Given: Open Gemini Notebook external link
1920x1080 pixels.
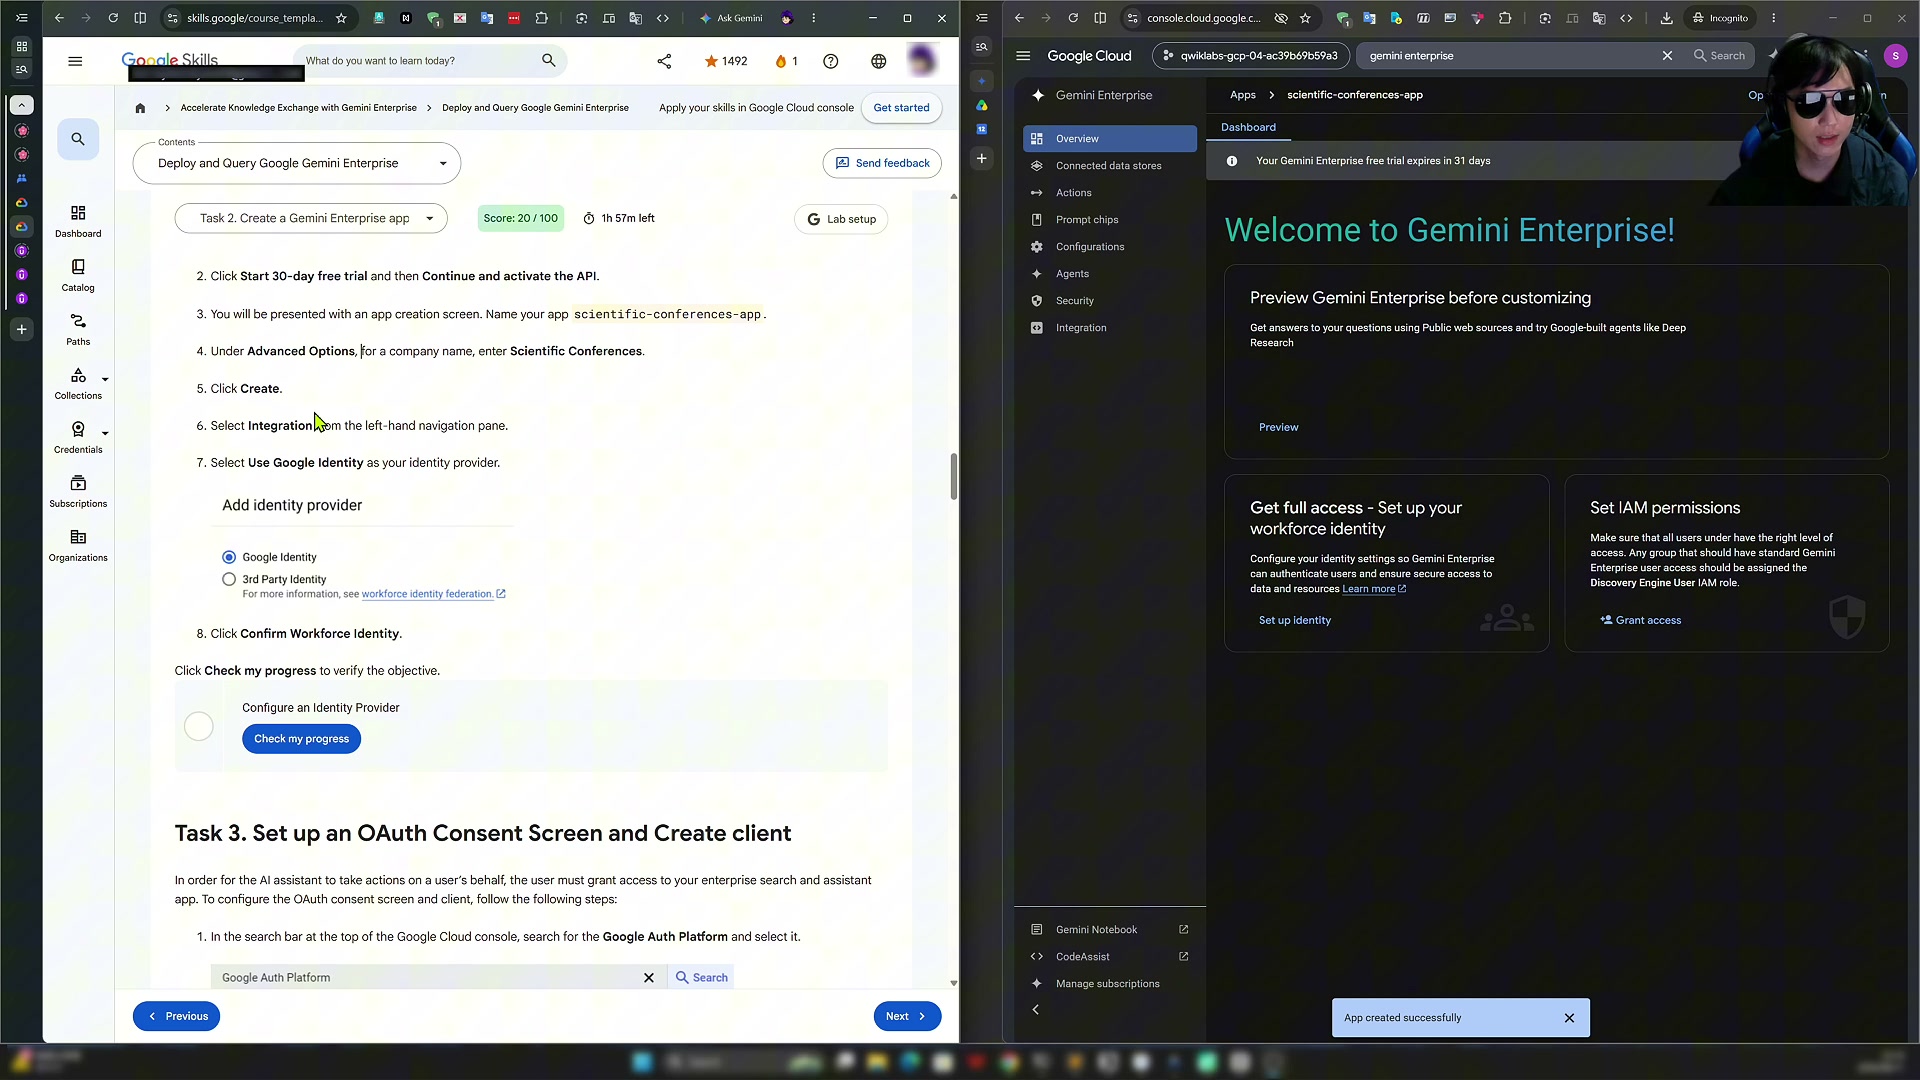Looking at the screenshot, I should 1109,930.
